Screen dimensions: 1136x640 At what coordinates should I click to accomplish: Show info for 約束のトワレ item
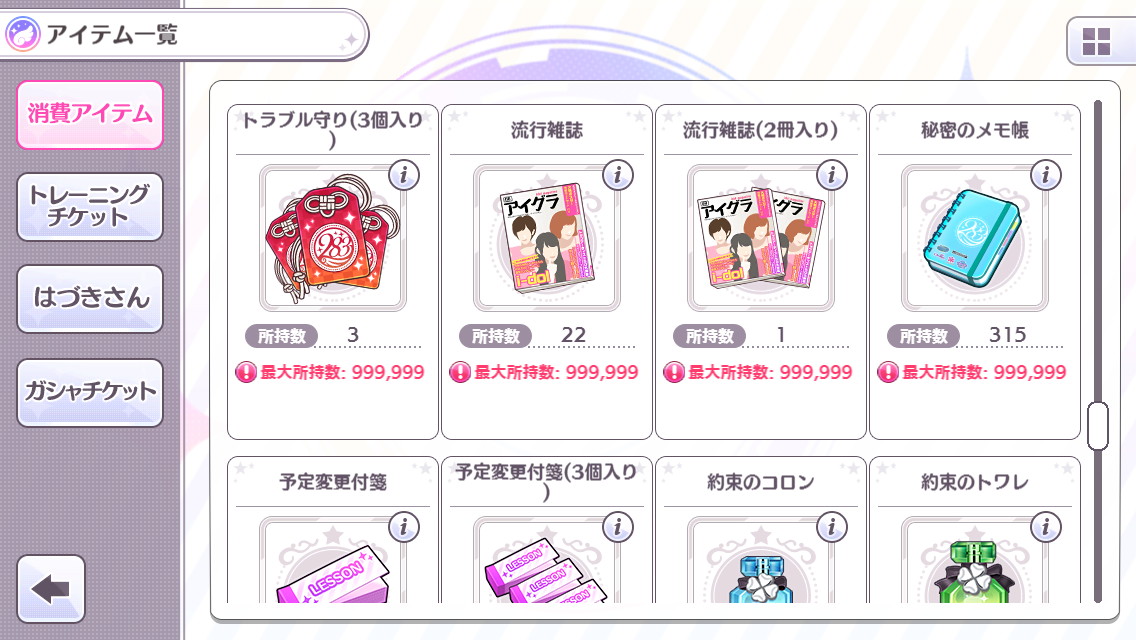(x=1045, y=528)
